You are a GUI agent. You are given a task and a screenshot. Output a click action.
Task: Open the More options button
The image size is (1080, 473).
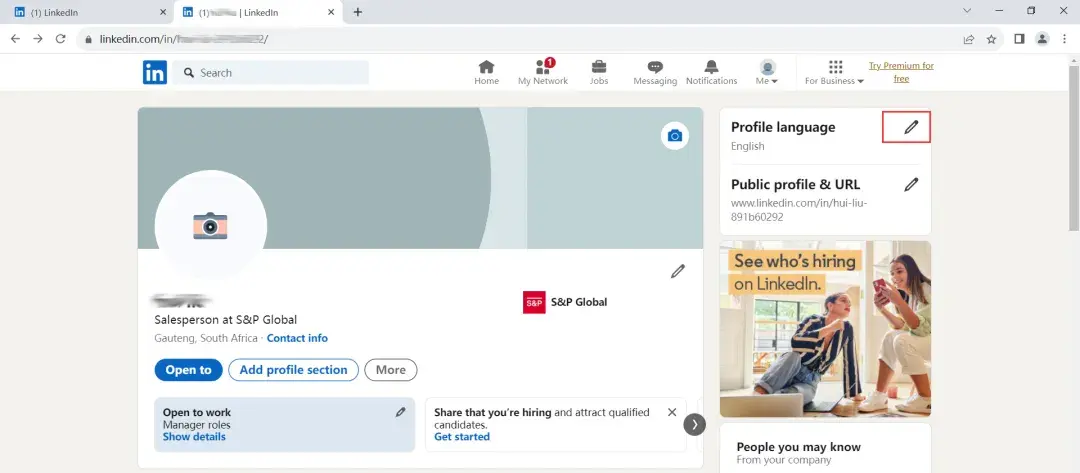pyautogui.click(x=390, y=370)
